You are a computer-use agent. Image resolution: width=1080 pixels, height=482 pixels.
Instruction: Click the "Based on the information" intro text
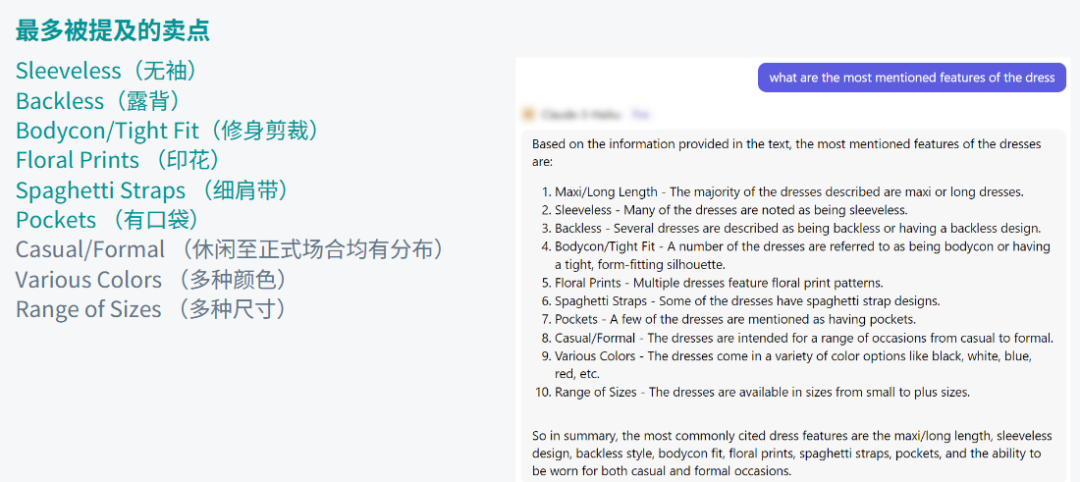(x=786, y=152)
